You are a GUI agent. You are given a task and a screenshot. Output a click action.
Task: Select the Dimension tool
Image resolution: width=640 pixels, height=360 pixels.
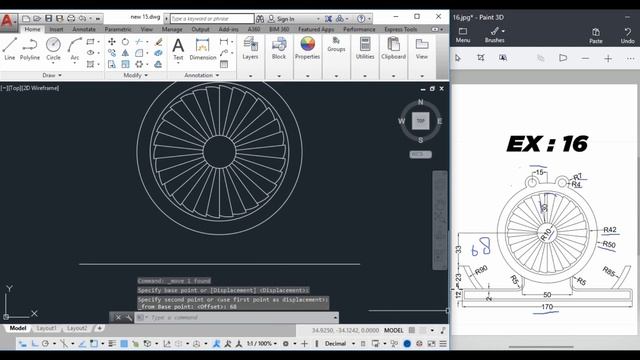[x=203, y=49]
